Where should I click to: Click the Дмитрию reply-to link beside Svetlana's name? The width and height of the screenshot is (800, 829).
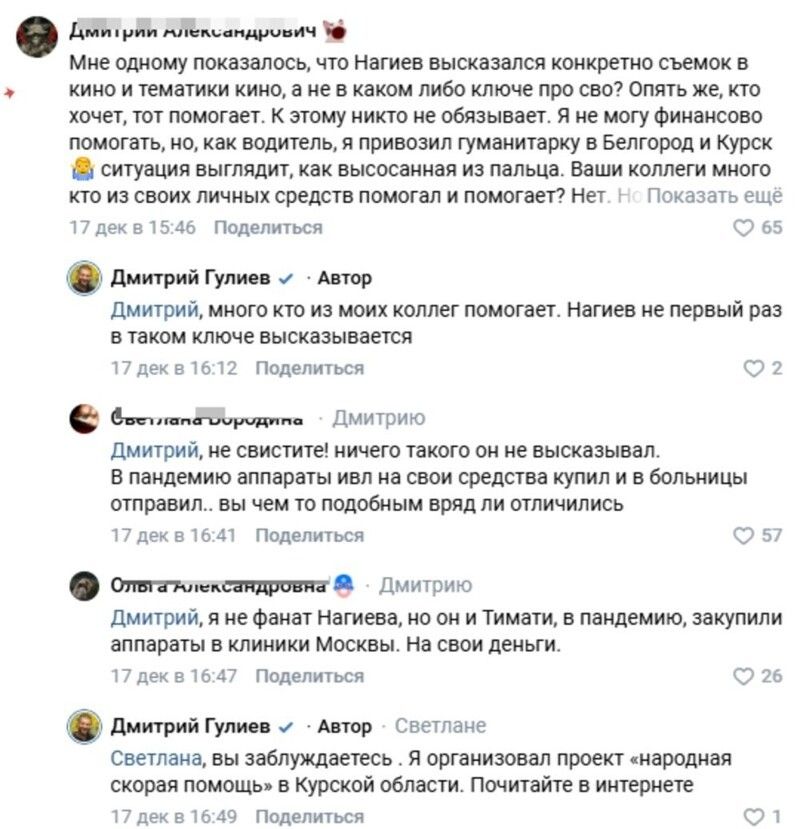[378, 418]
